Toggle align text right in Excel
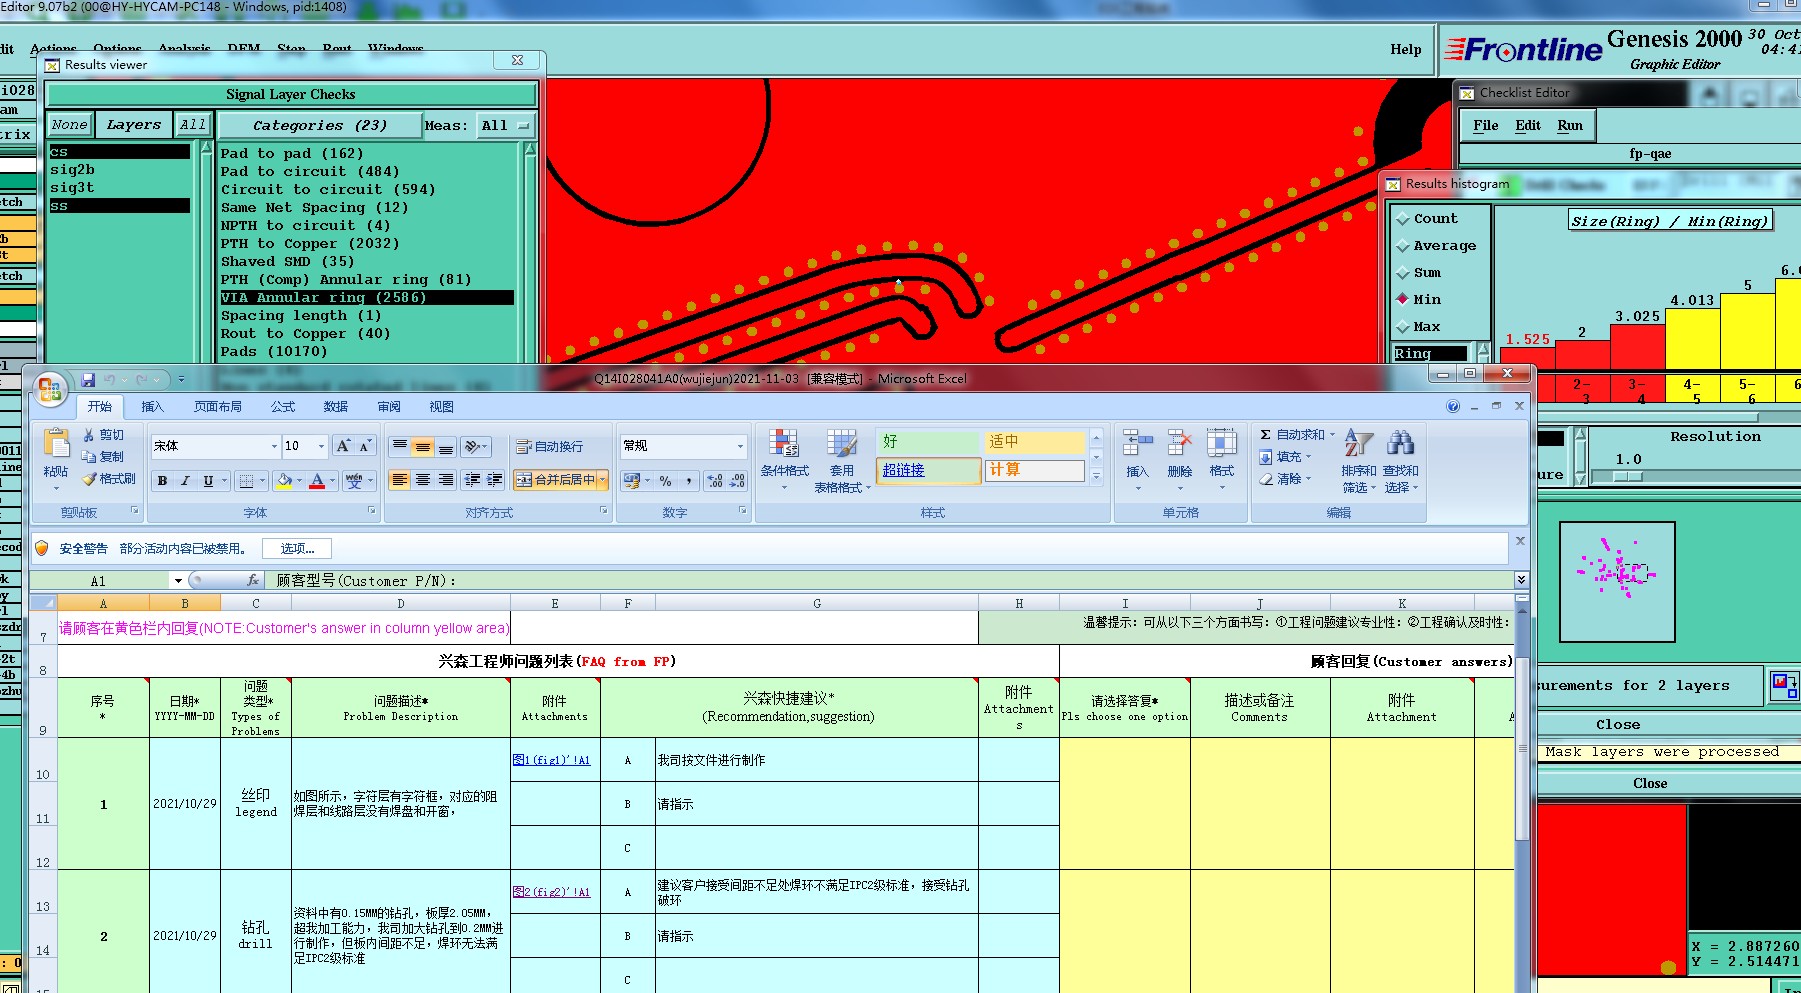The image size is (1801, 993). pos(446,480)
